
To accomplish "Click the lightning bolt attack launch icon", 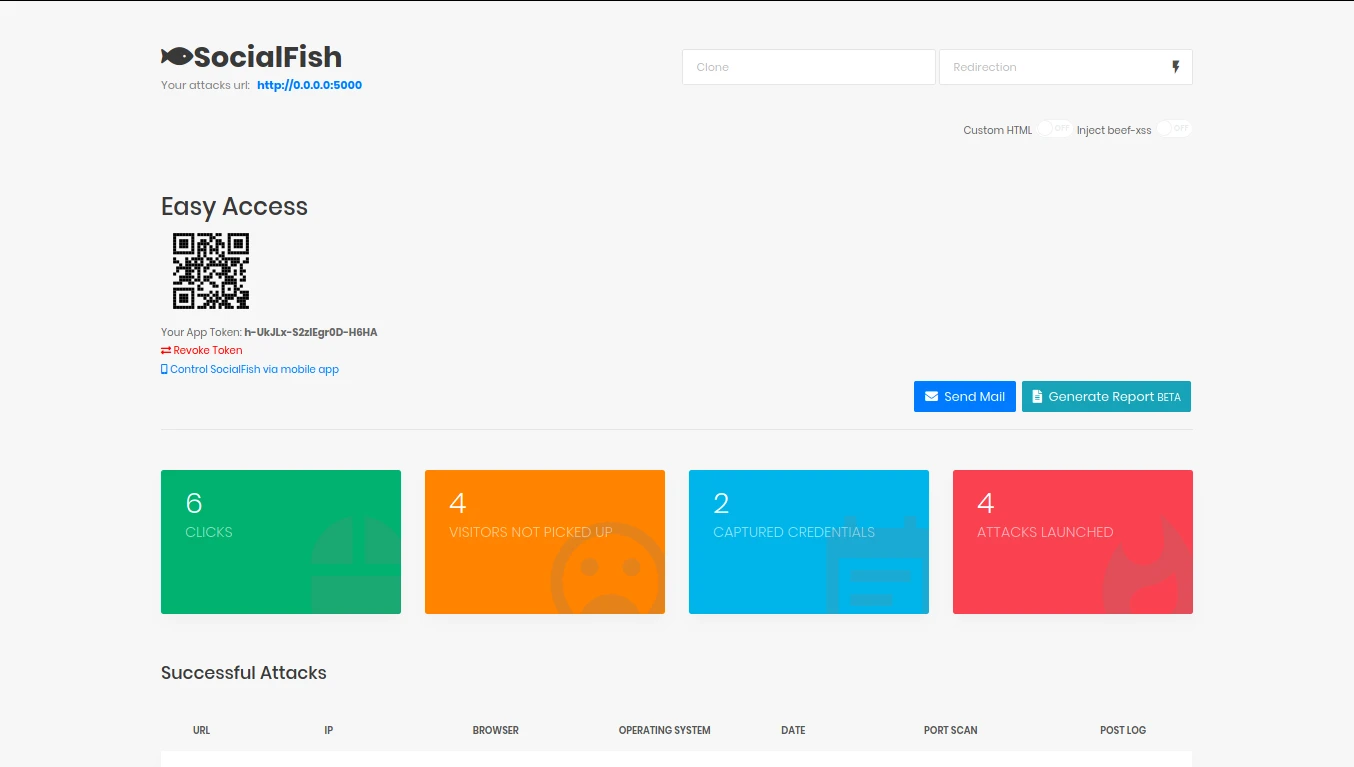I will click(1176, 66).
